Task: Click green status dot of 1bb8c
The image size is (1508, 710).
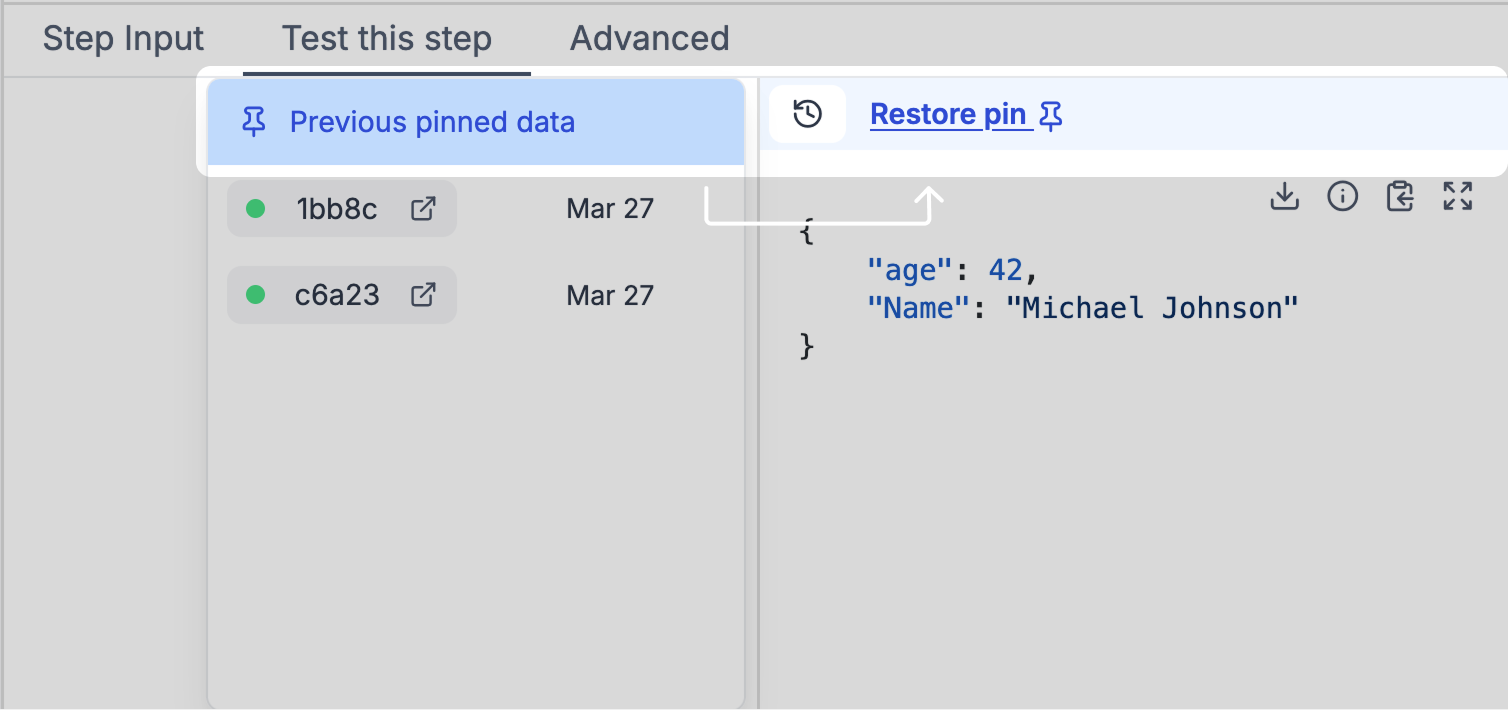Action: (255, 208)
